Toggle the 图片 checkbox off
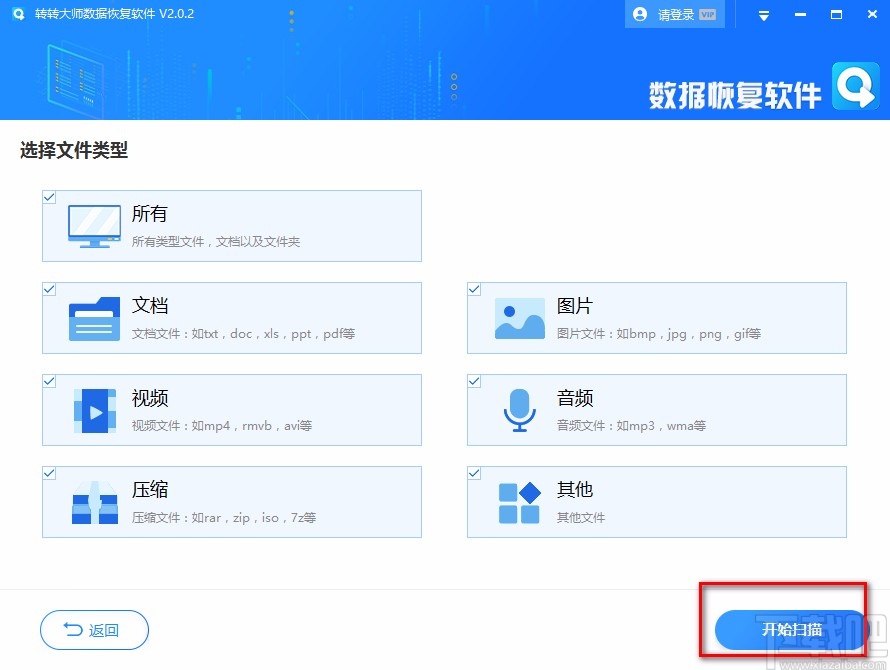 pos(473,289)
